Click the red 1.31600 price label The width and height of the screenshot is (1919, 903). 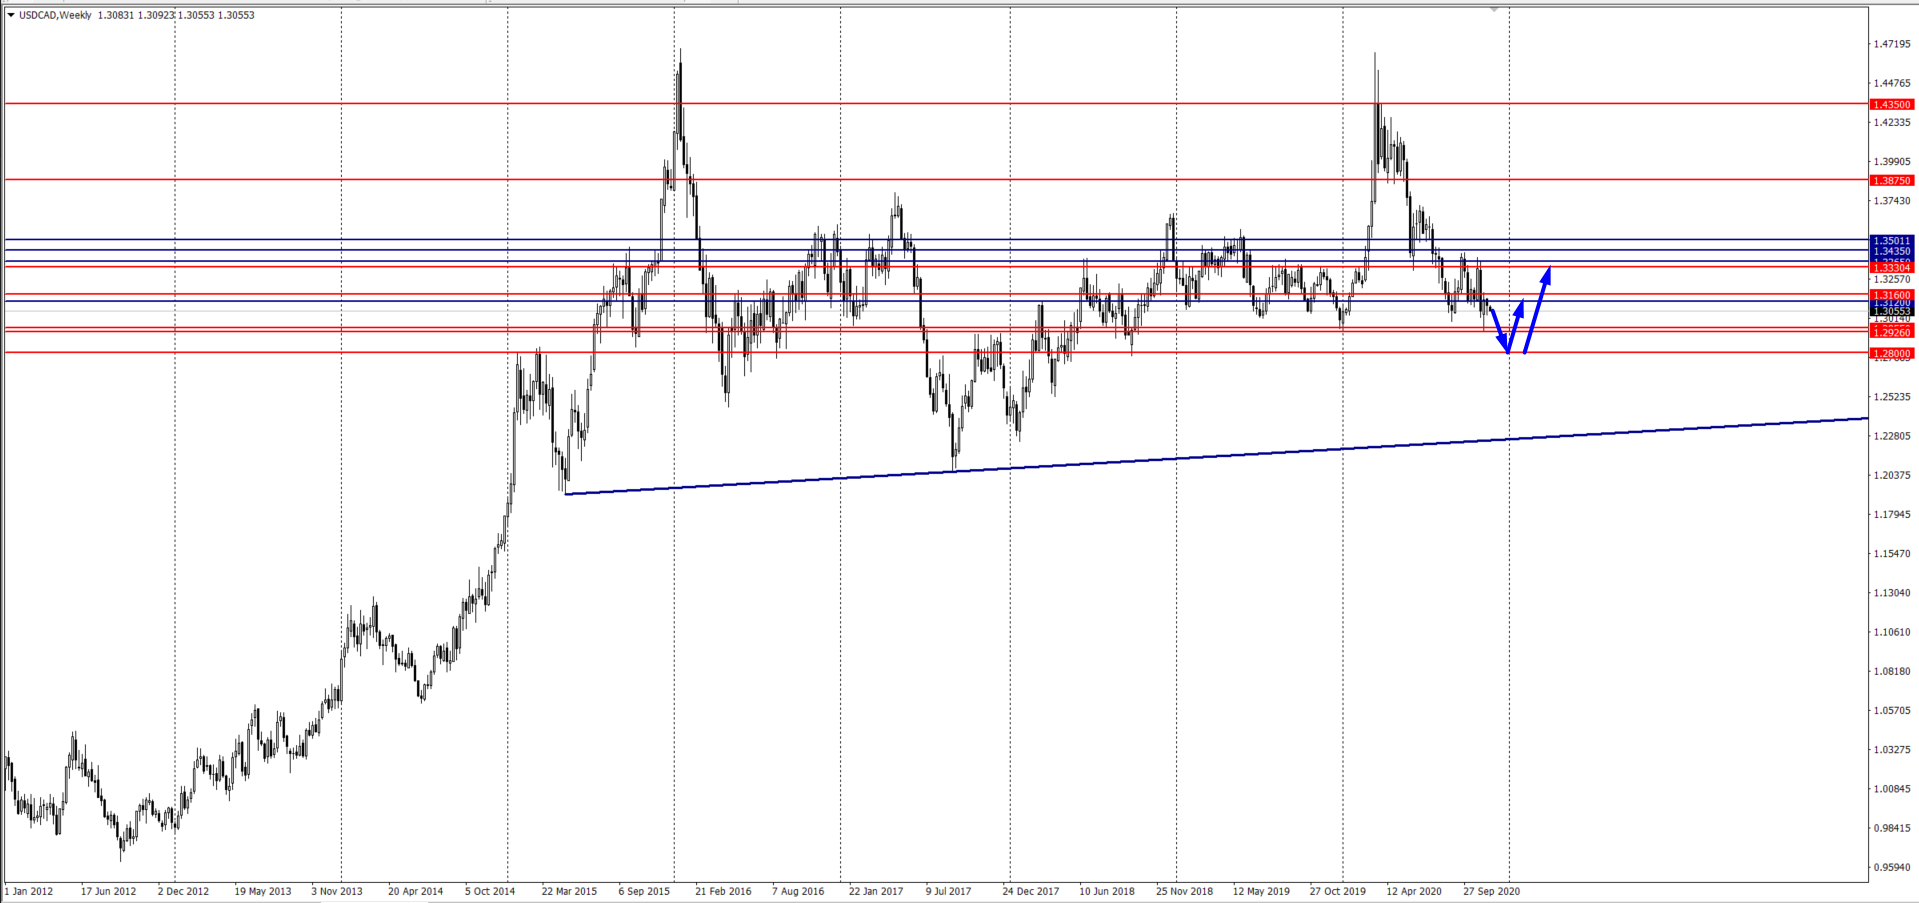tap(1891, 295)
